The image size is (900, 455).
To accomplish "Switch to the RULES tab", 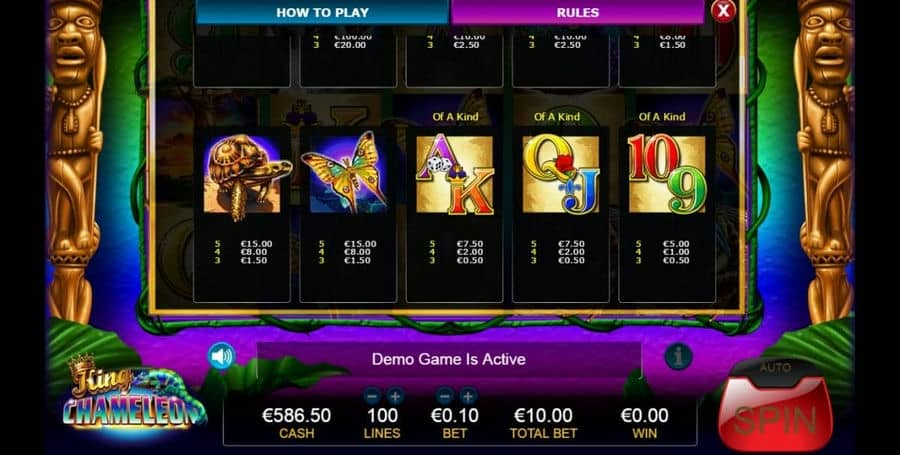I will [x=577, y=12].
